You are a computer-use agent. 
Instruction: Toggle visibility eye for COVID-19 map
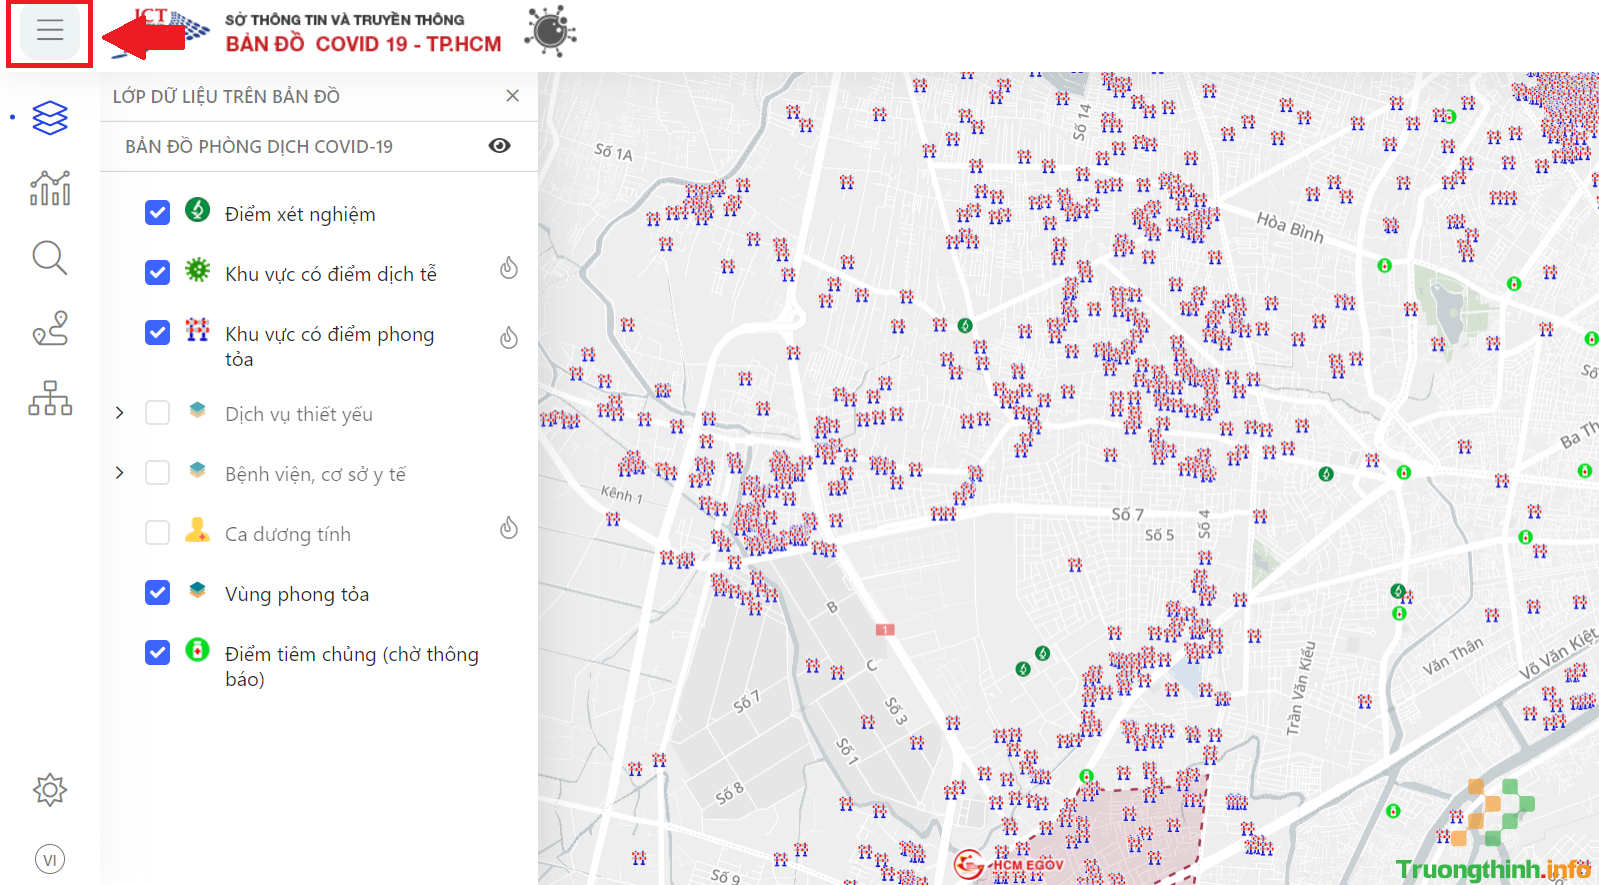click(499, 146)
